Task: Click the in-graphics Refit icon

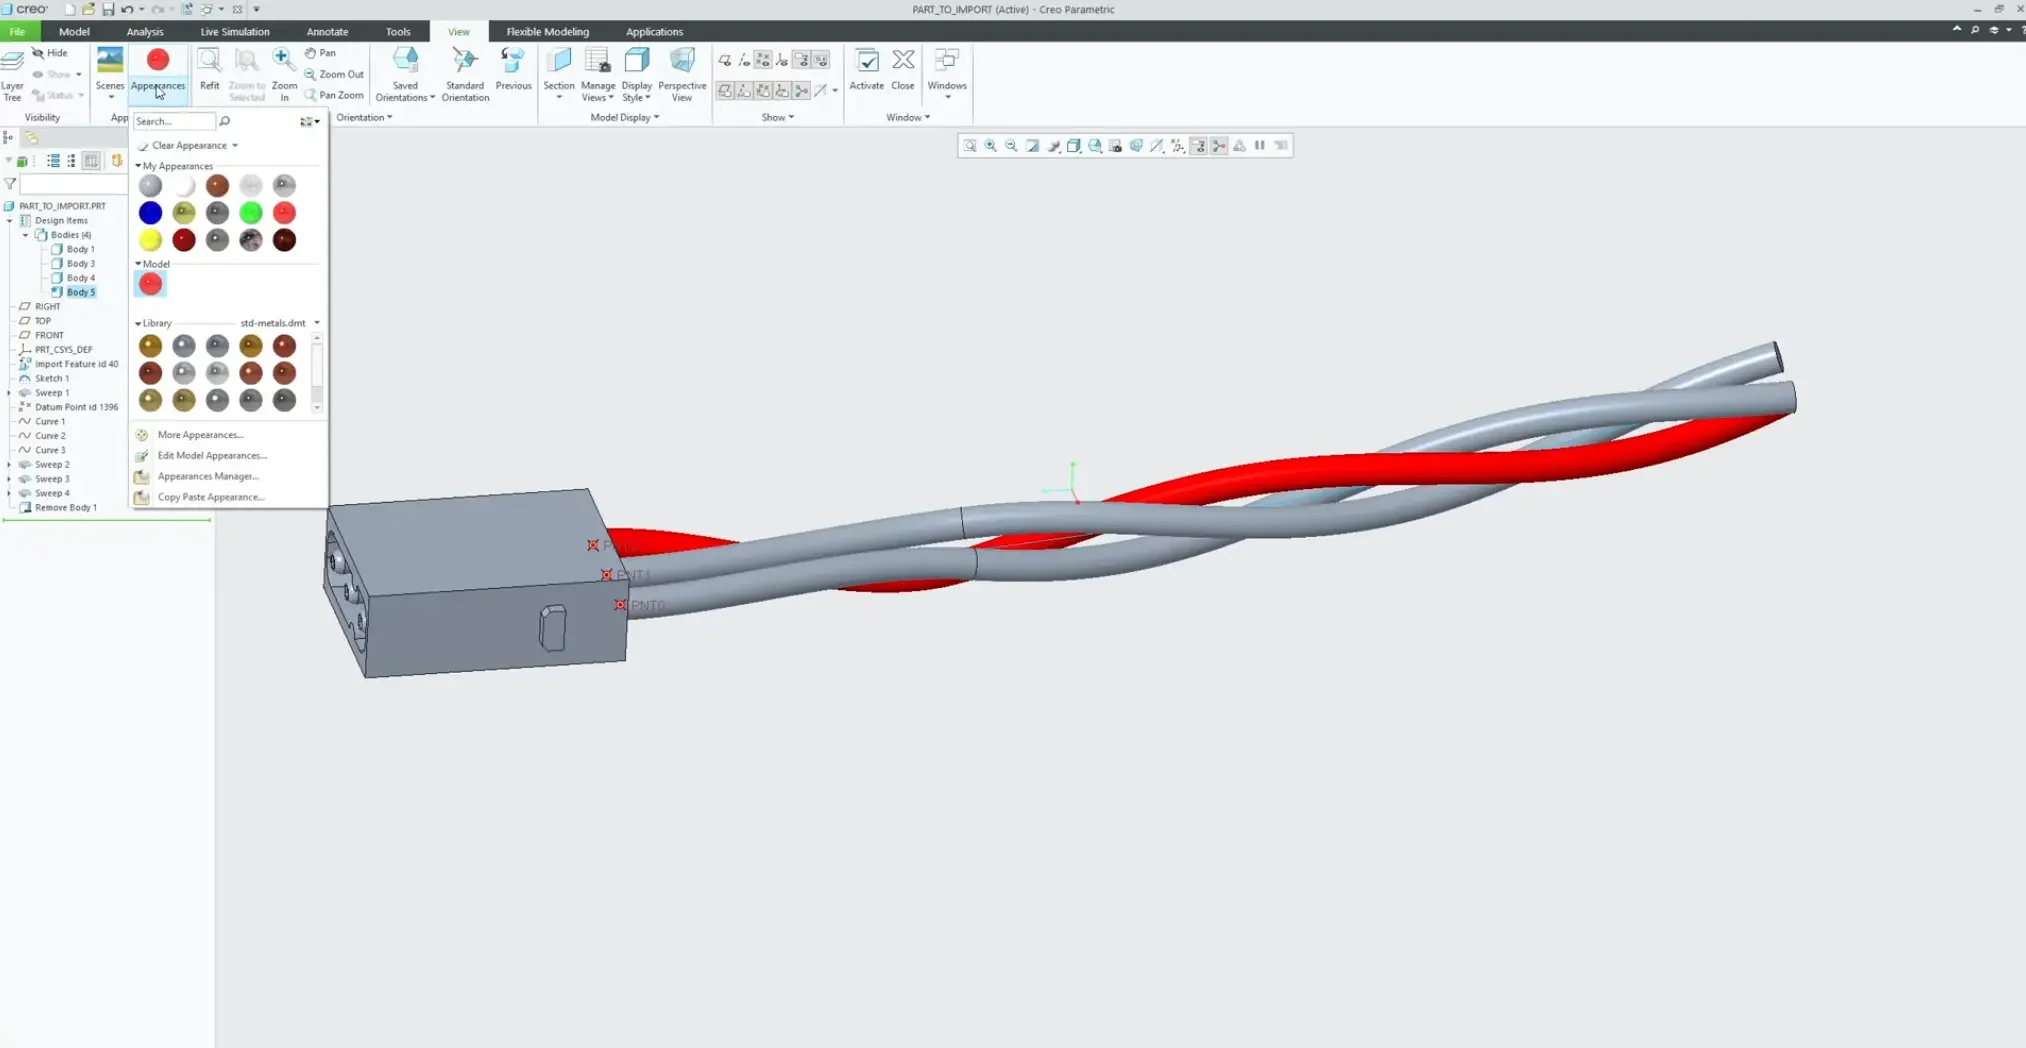Action: [x=969, y=146]
